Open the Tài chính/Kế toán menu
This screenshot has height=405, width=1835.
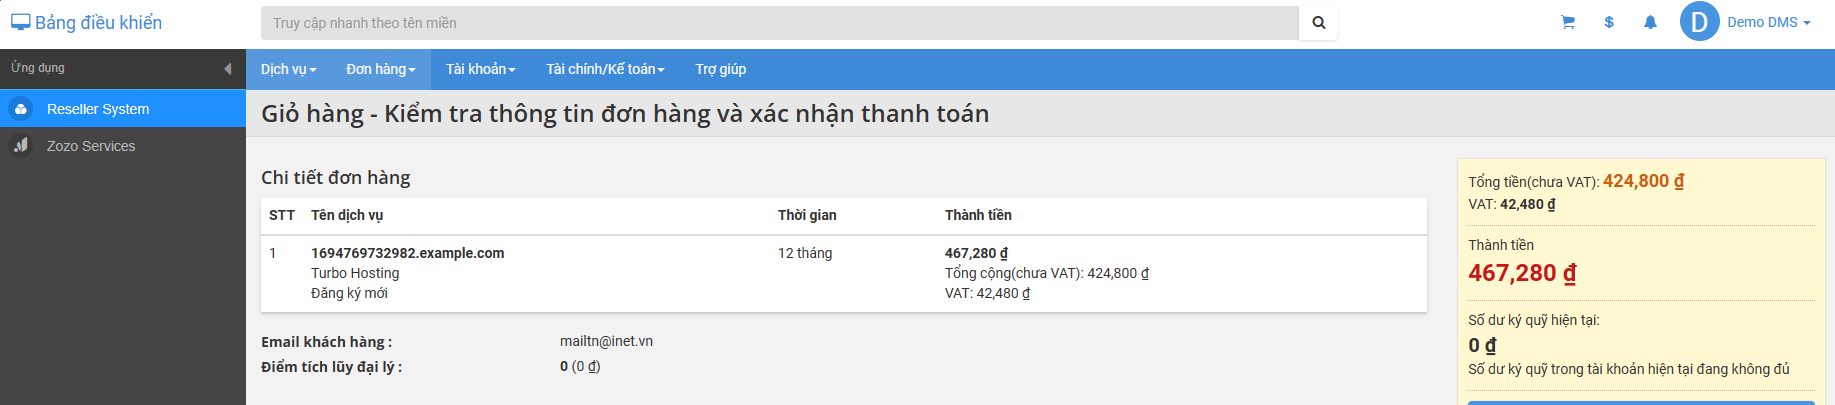(605, 69)
